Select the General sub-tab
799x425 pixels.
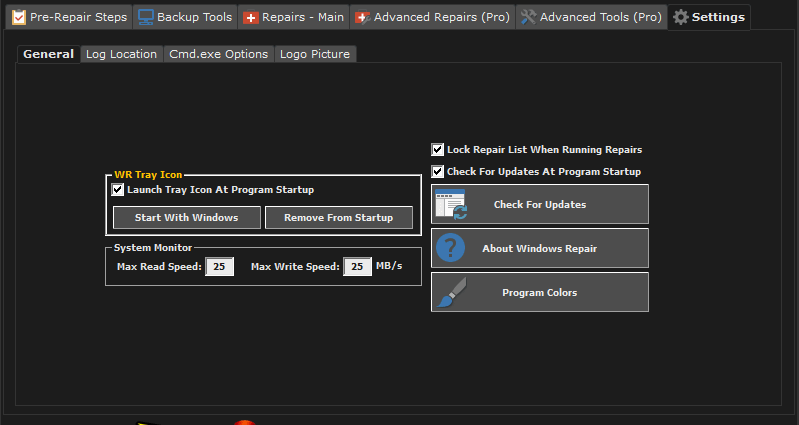[x=48, y=54]
